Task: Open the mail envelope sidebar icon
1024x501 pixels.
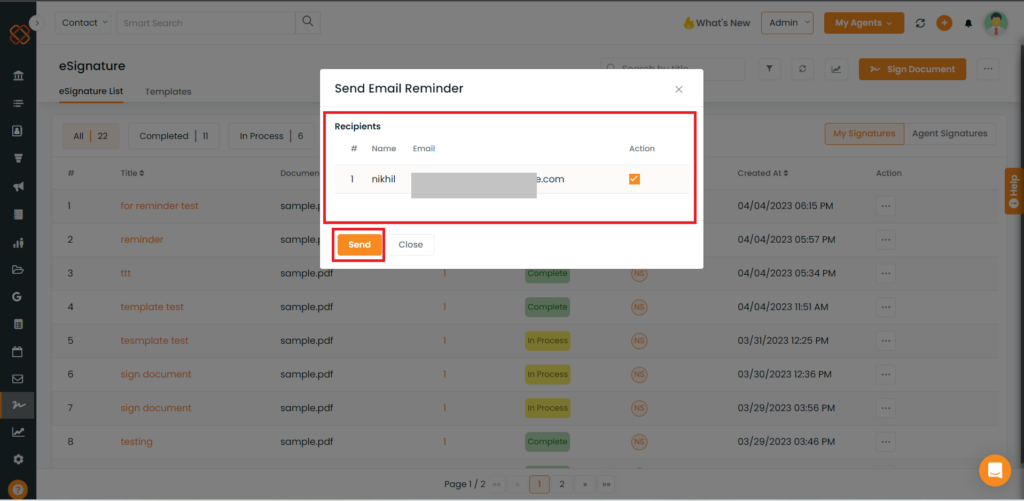Action: pos(18,379)
